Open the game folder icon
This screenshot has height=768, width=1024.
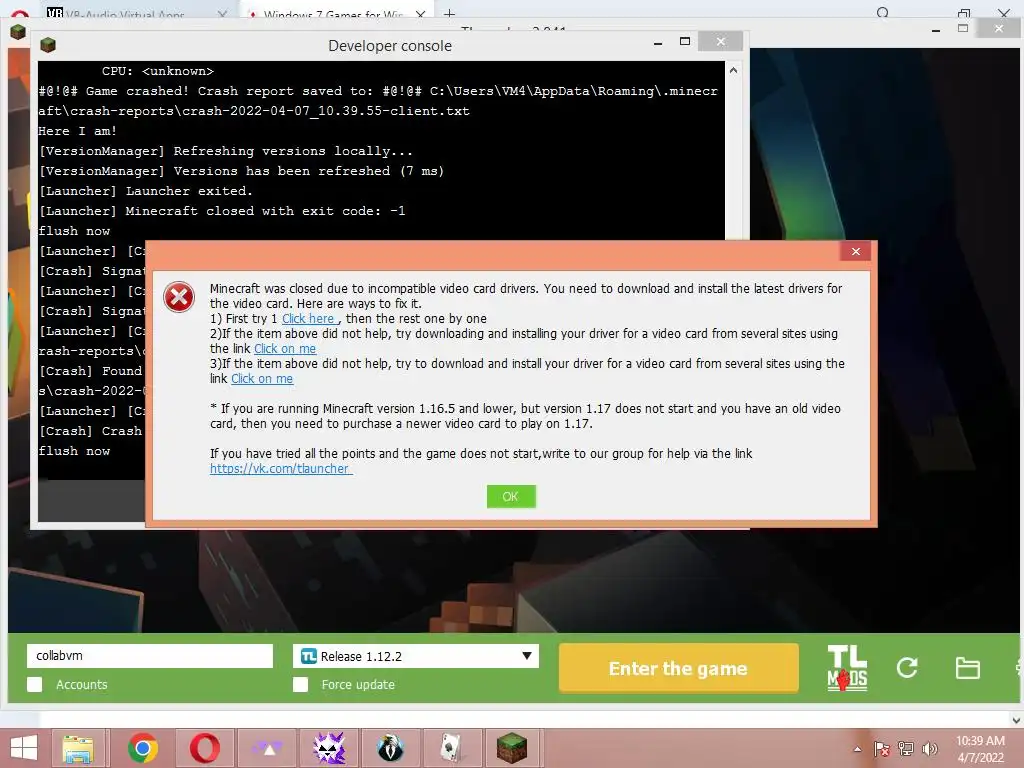click(x=967, y=668)
